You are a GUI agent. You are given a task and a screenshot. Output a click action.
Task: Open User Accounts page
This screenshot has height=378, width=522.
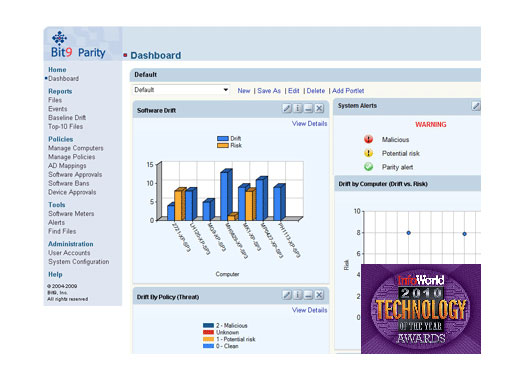pos(69,253)
